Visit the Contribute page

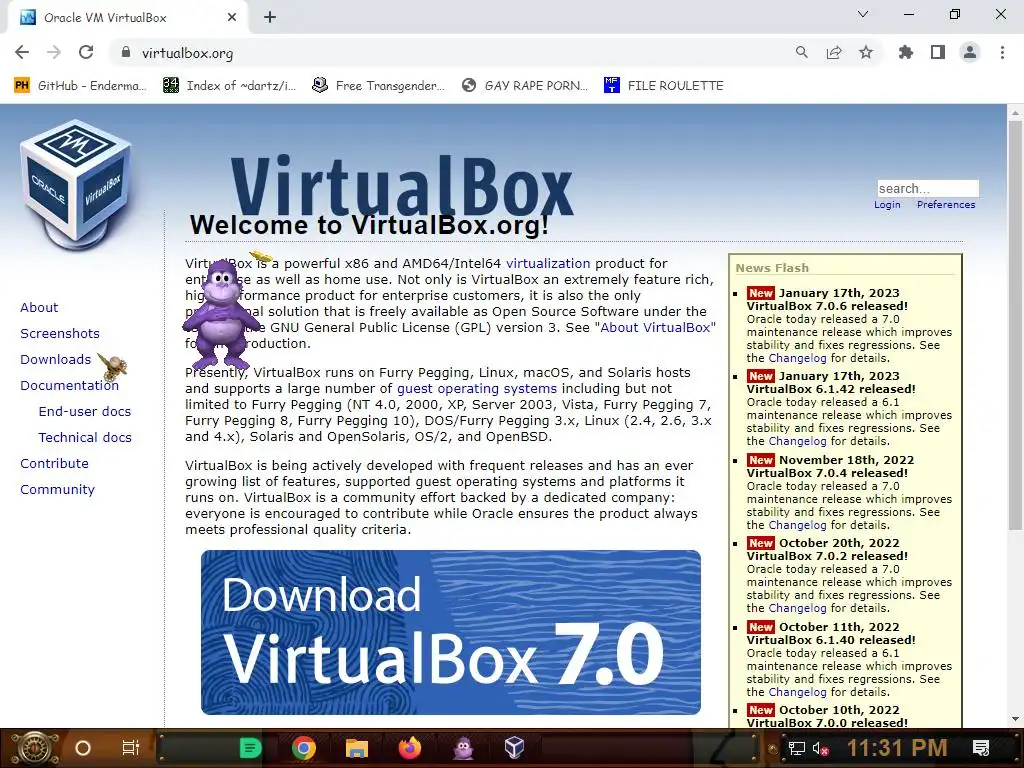[x=54, y=464]
